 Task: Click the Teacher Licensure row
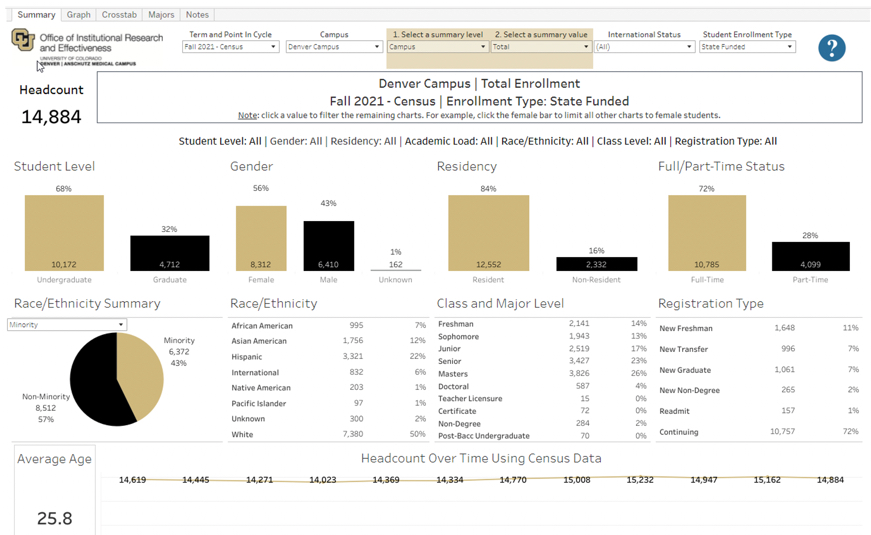pyautogui.click(x=542, y=398)
